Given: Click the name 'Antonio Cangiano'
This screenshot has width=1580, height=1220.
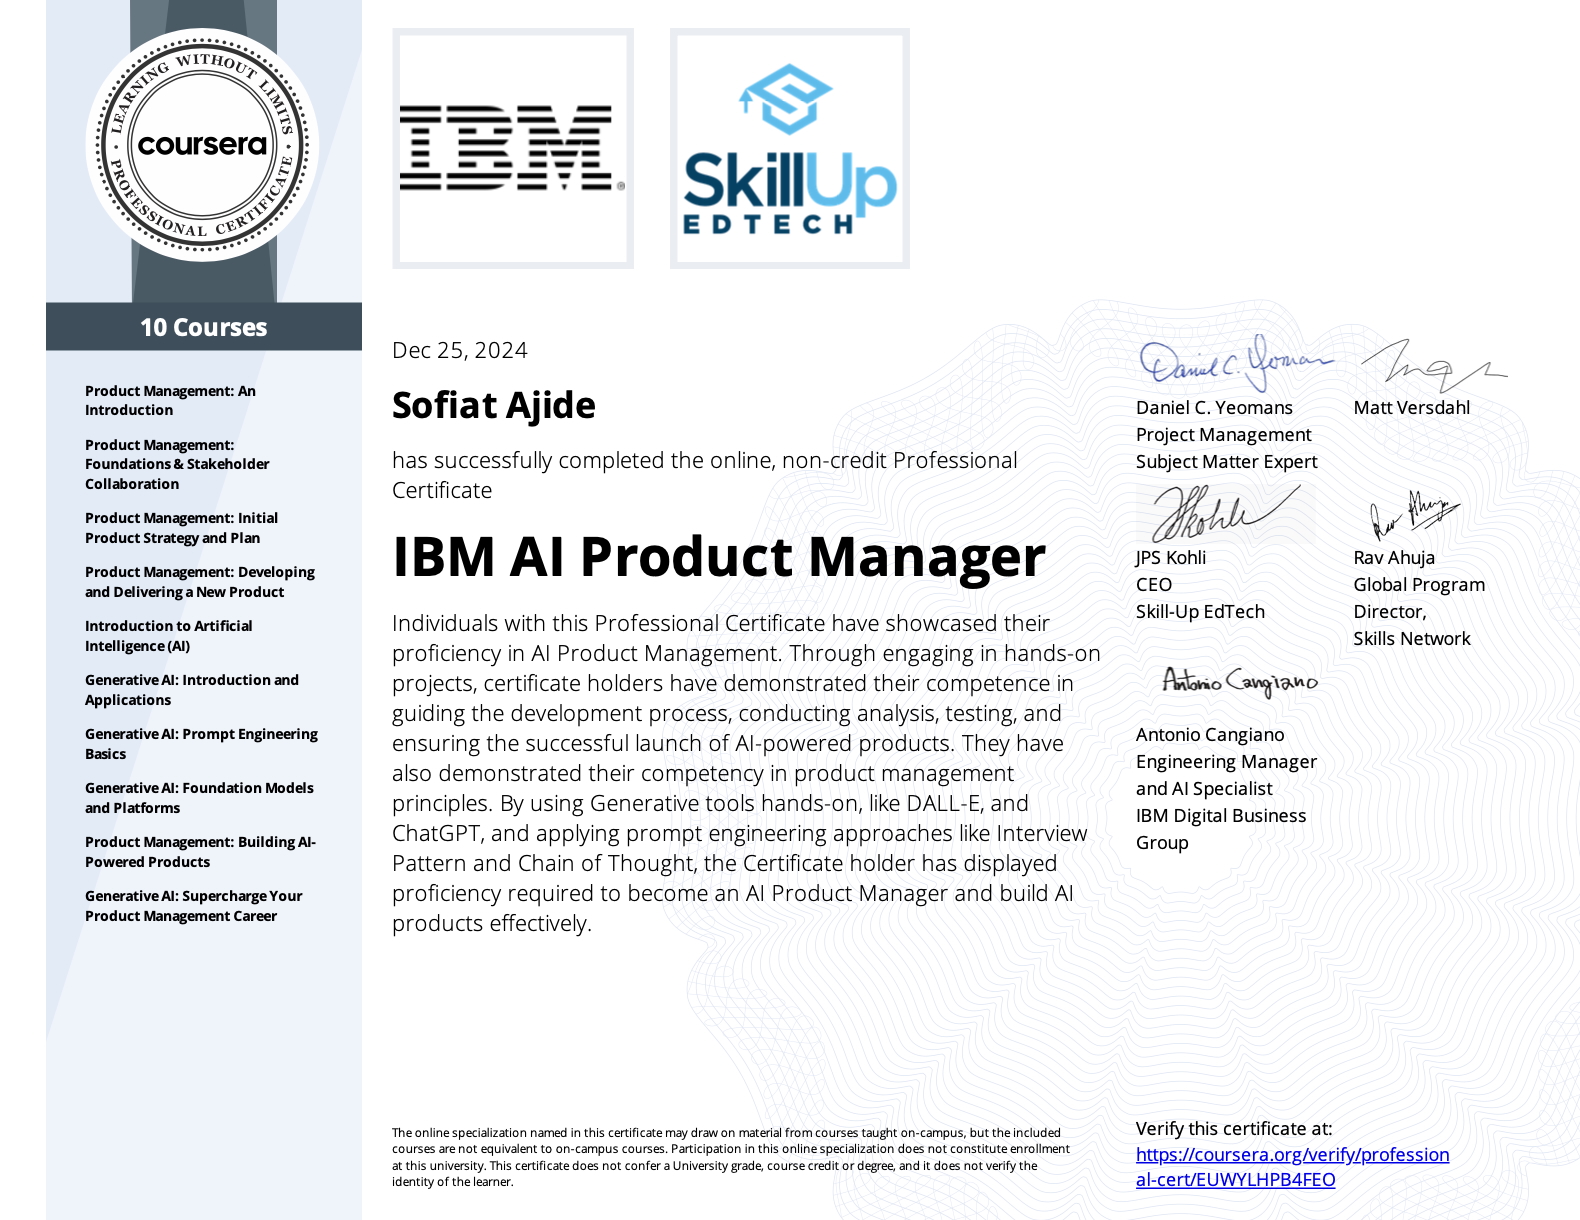Looking at the screenshot, I should click(x=1210, y=734).
